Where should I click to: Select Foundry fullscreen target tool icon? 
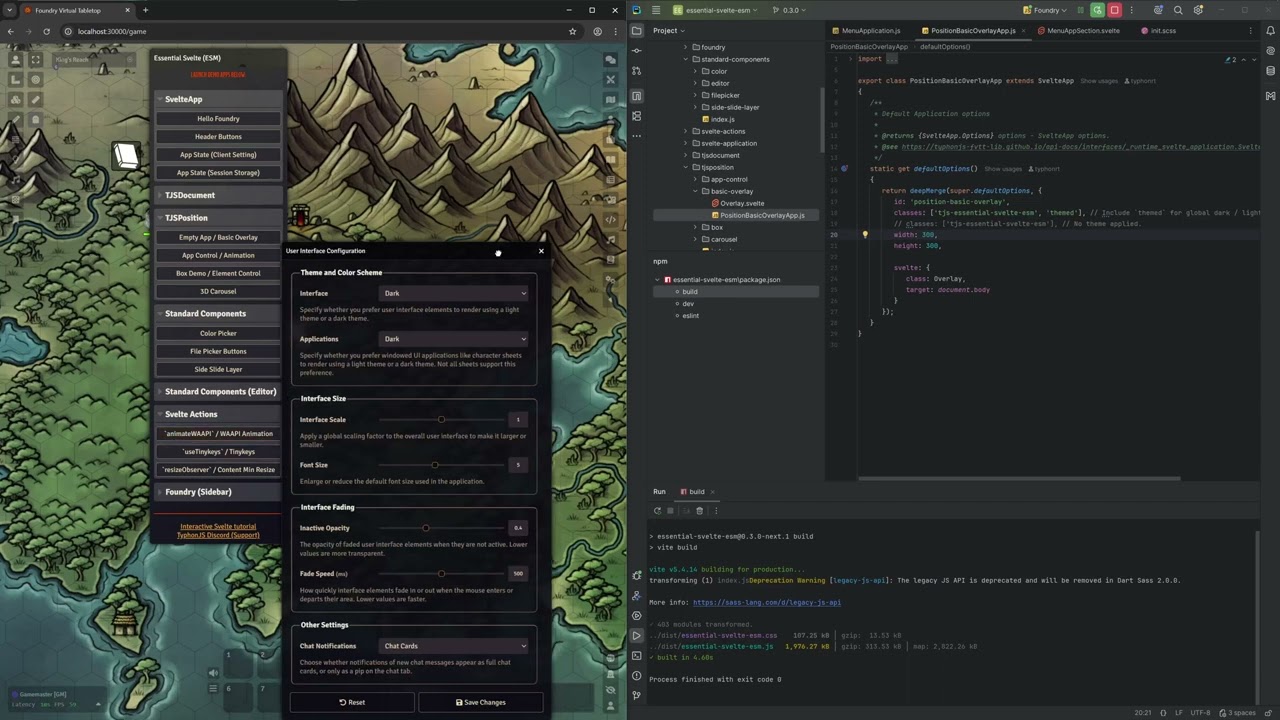pyautogui.click(x=35, y=60)
